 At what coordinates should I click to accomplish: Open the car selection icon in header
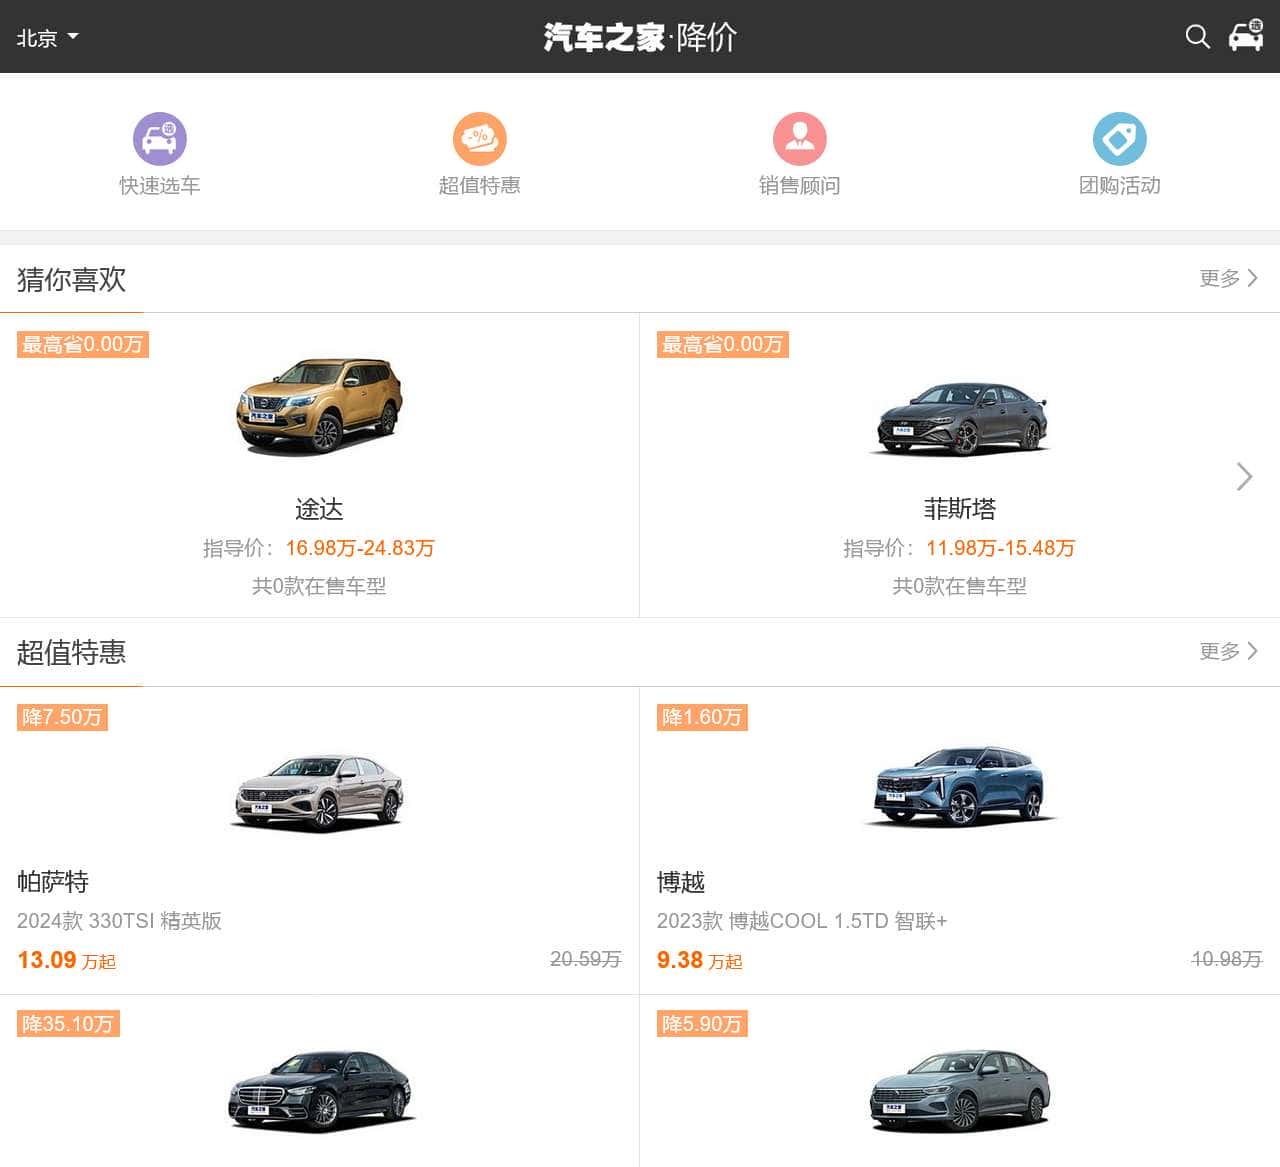pos(1246,36)
